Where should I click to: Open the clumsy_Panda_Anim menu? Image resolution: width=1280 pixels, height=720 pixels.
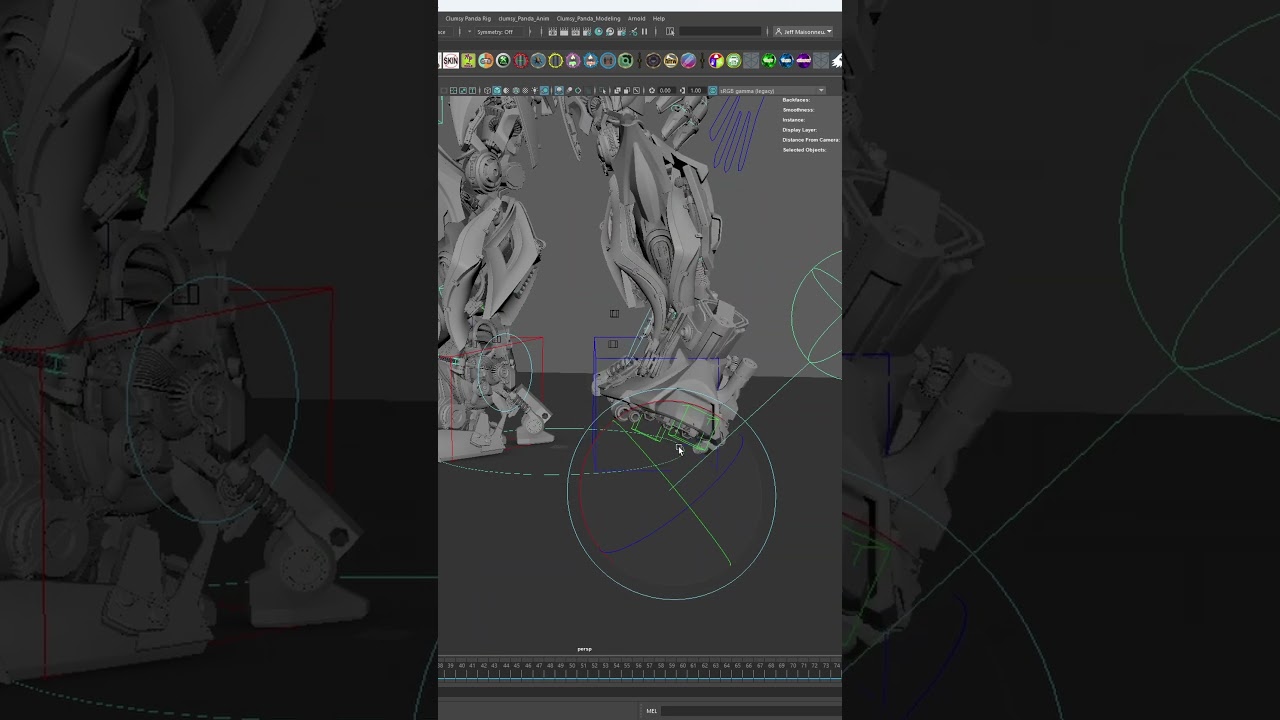(524, 18)
